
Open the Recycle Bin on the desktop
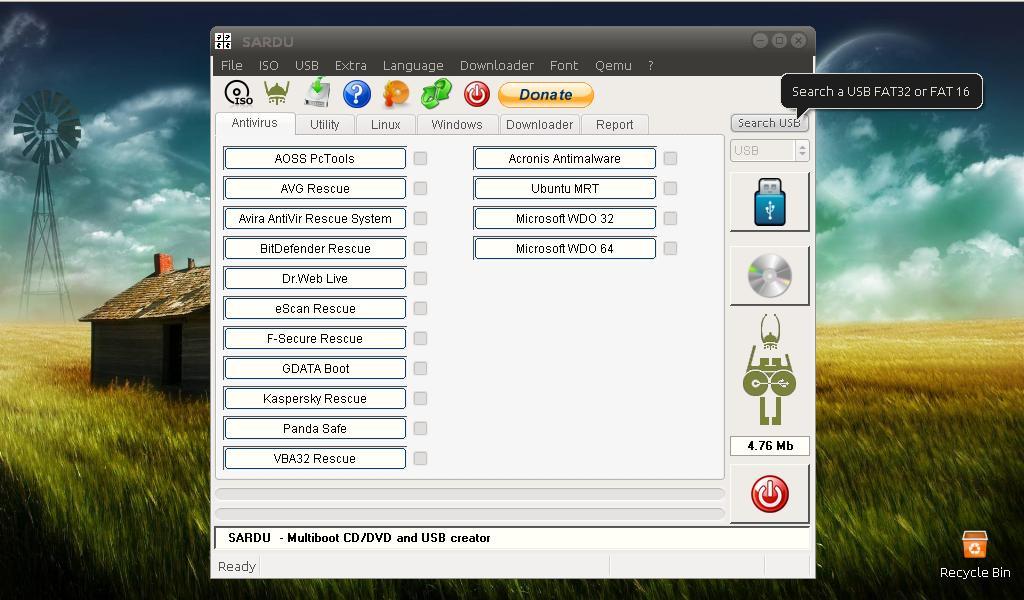pyautogui.click(x=974, y=554)
